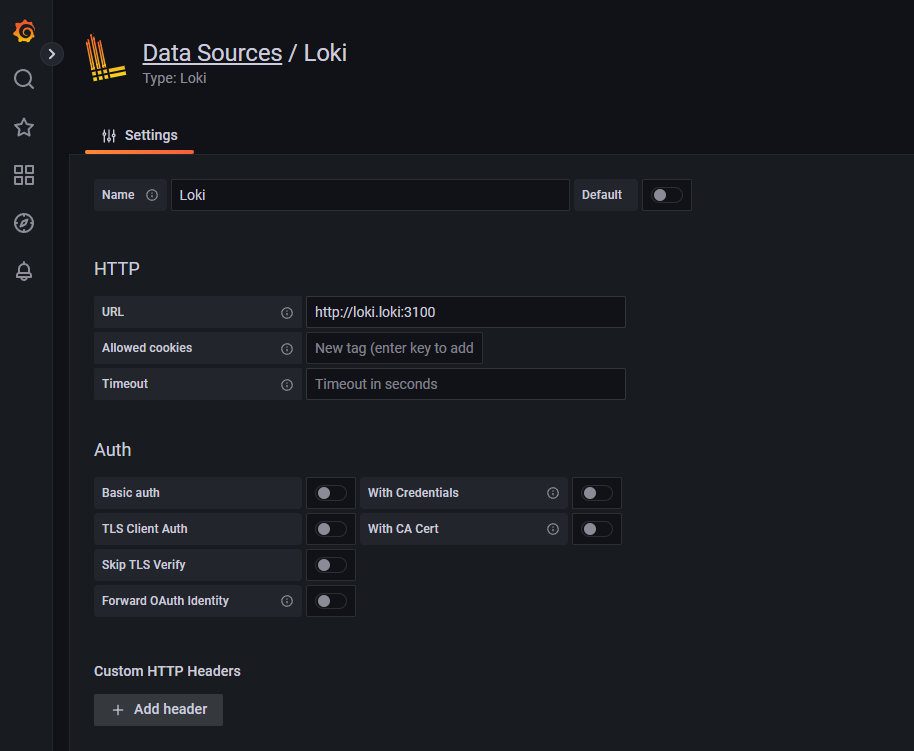Open the Alerting bell icon

24,271
